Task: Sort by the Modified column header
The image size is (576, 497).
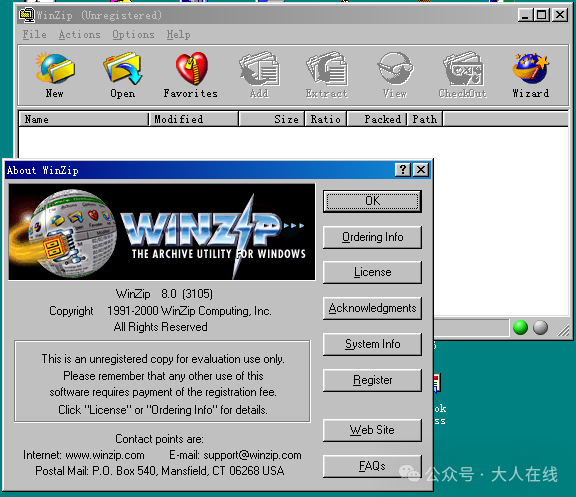Action: point(194,119)
